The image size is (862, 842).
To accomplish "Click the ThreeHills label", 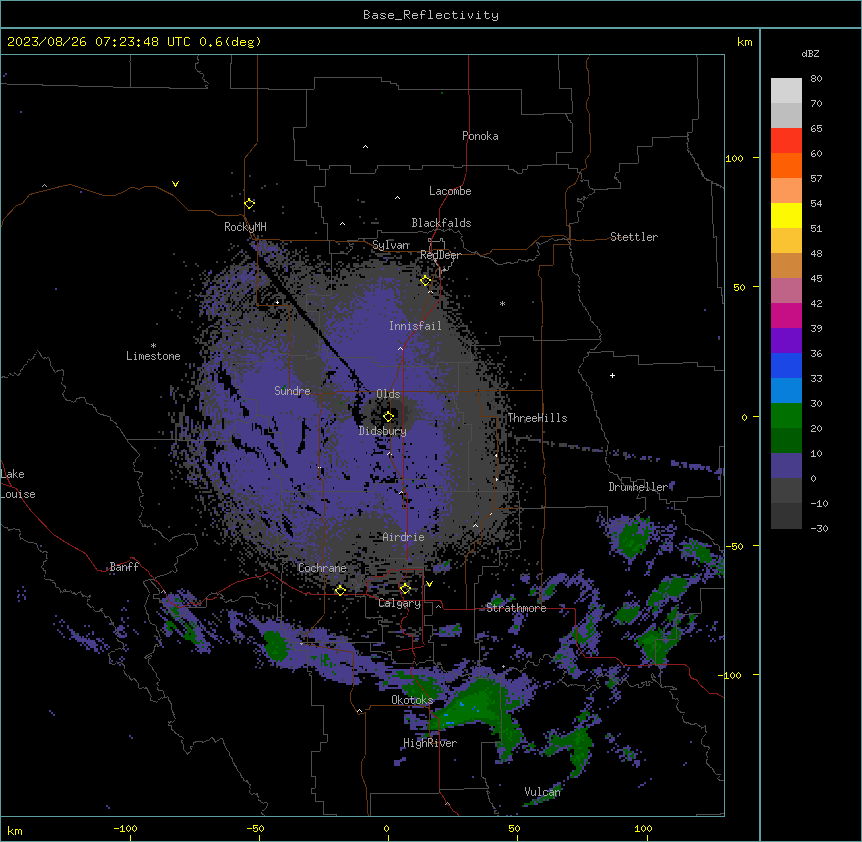I will pyautogui.click(x=537, y=418).
